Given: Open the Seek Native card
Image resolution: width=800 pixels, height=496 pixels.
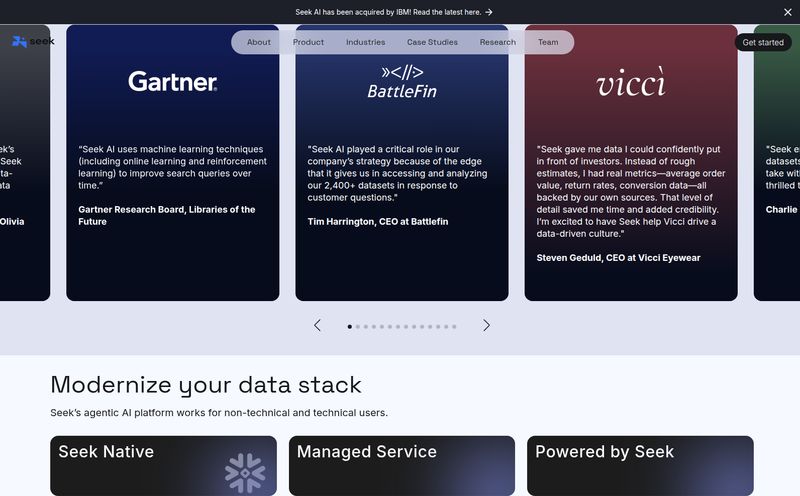Looking at the screenshot, I should tap(163, 465).
